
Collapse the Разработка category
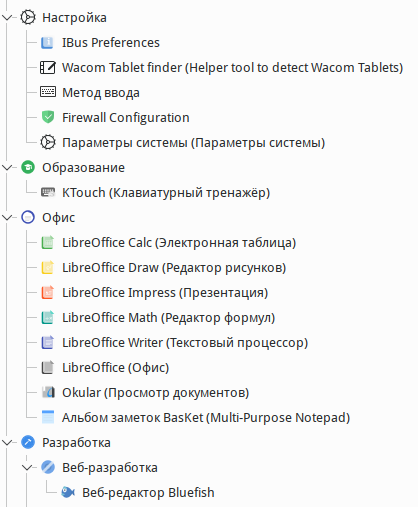coord(7,442)
